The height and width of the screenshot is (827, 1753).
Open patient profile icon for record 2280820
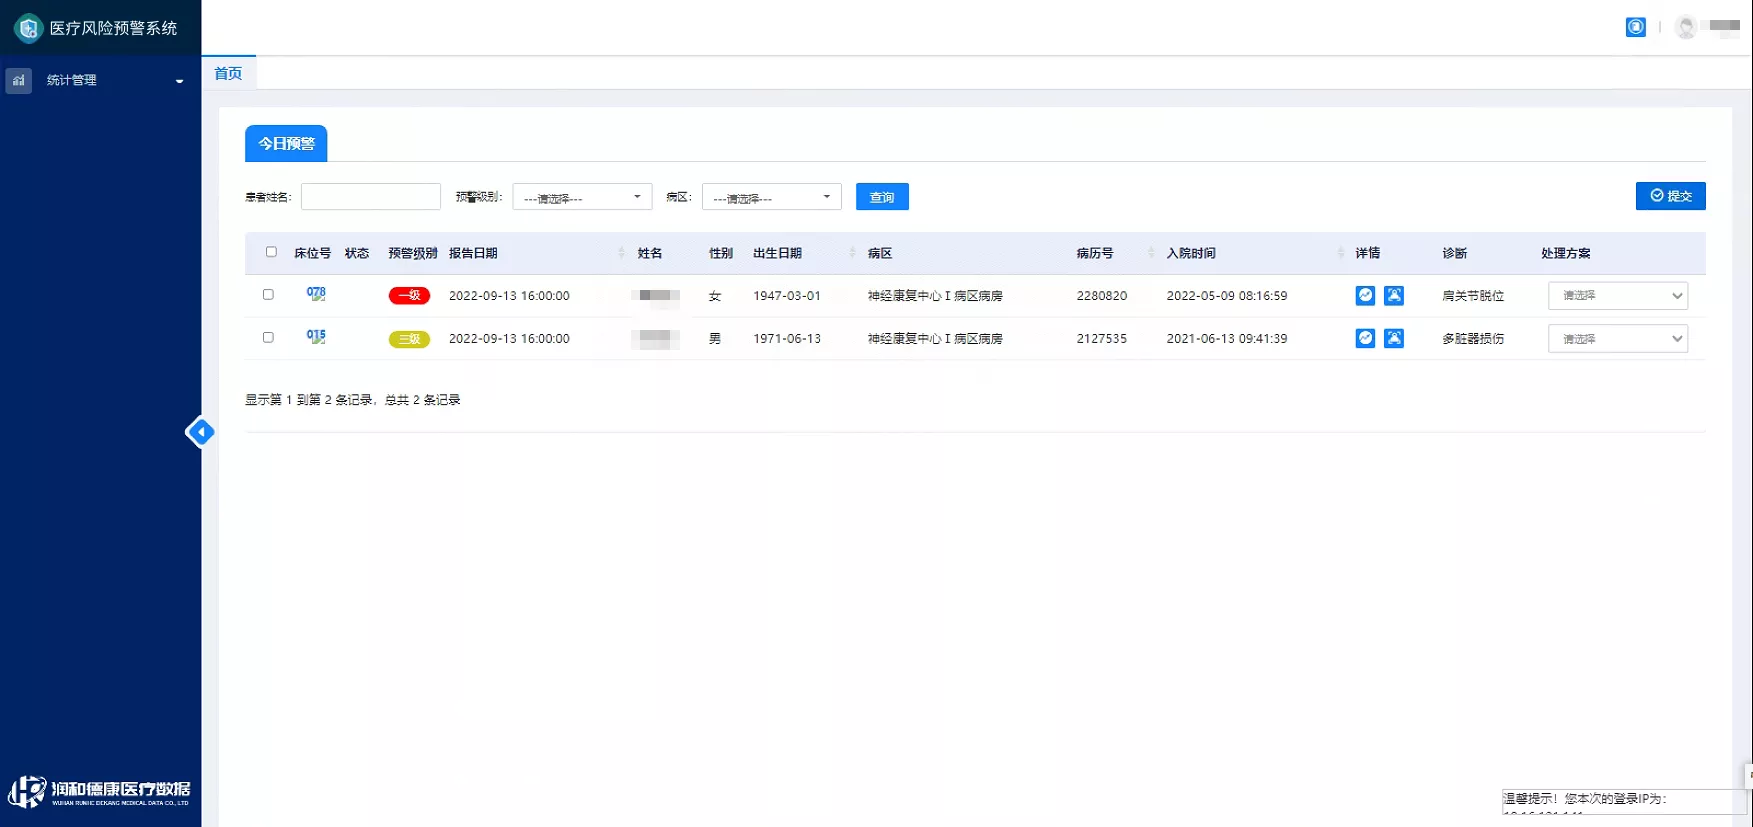(x=1394, y=295)
